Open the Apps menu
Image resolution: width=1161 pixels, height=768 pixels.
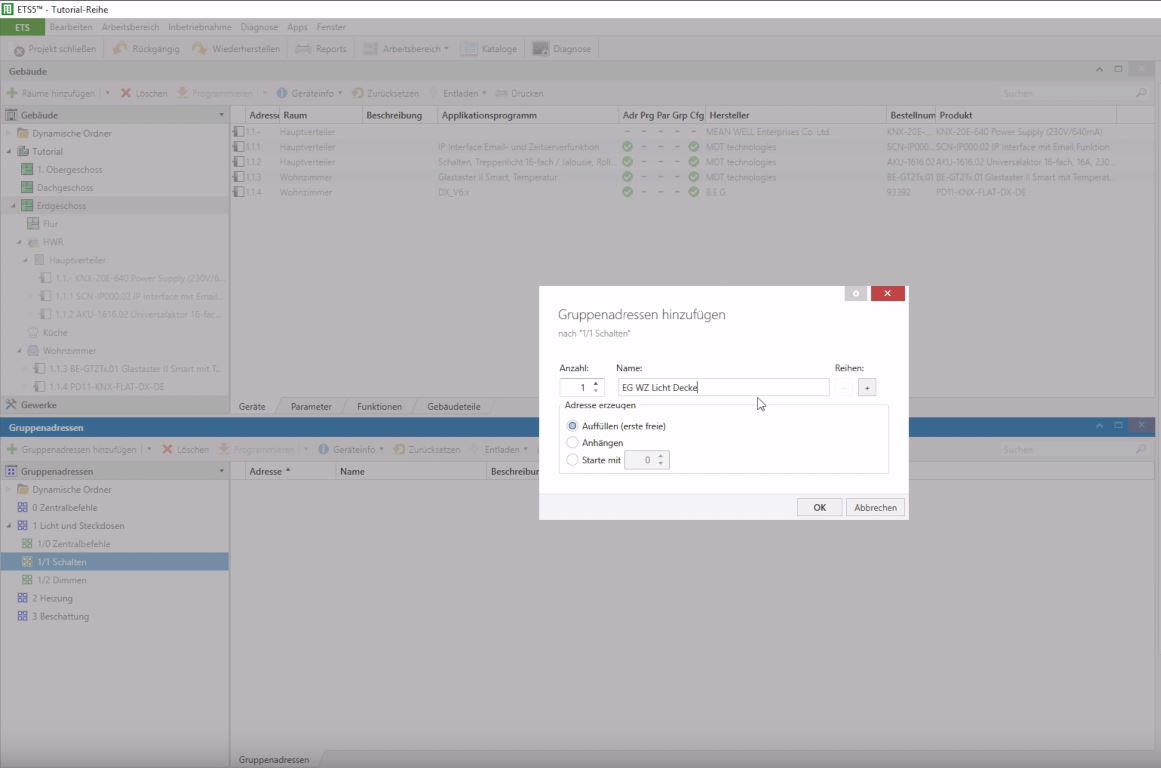click(x=297, y=27)
